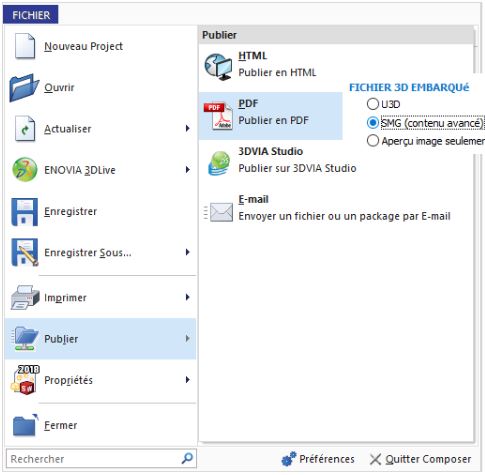Click the ENOVIA 3DLive label text
The width and height of the screenshot is (485, 475).
click(x=80, y=170)
